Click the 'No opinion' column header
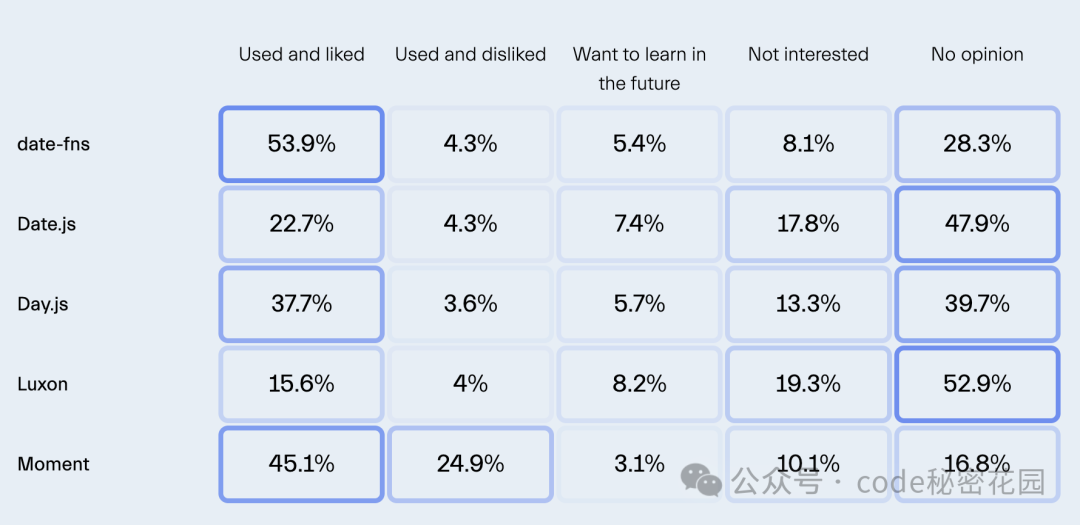 (x=977, y=54)
